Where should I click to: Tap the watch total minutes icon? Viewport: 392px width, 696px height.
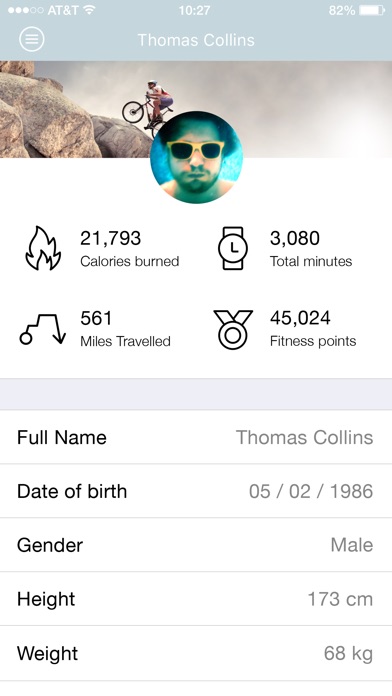(x=233, y=249)
